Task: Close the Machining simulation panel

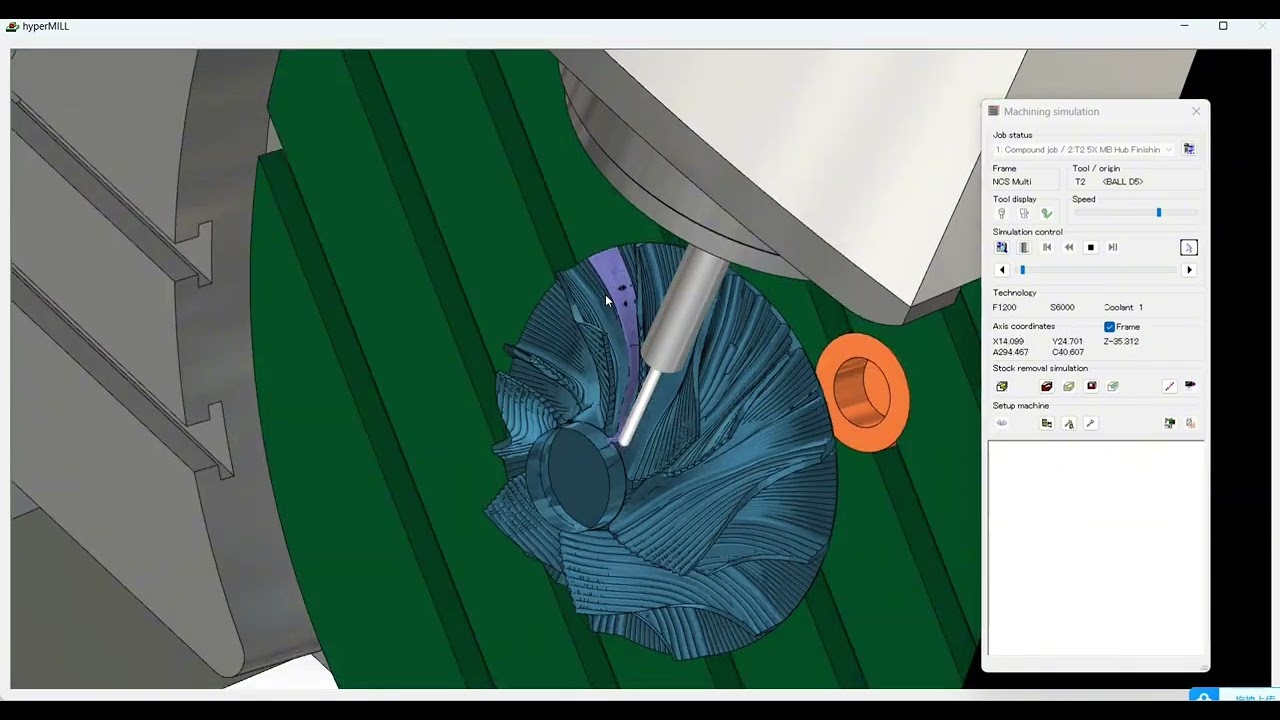Action: click(x=1196, y=111)
